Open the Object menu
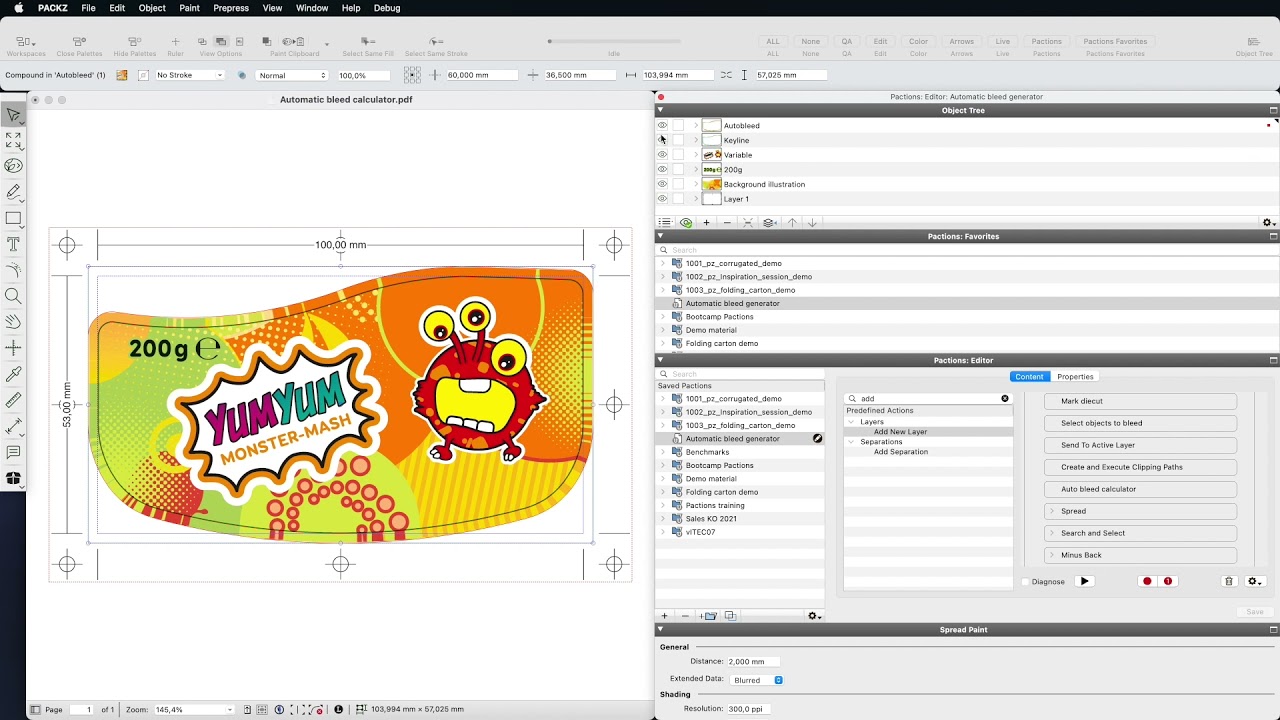This screenshot has height=720, width=1280. point(152,8)
